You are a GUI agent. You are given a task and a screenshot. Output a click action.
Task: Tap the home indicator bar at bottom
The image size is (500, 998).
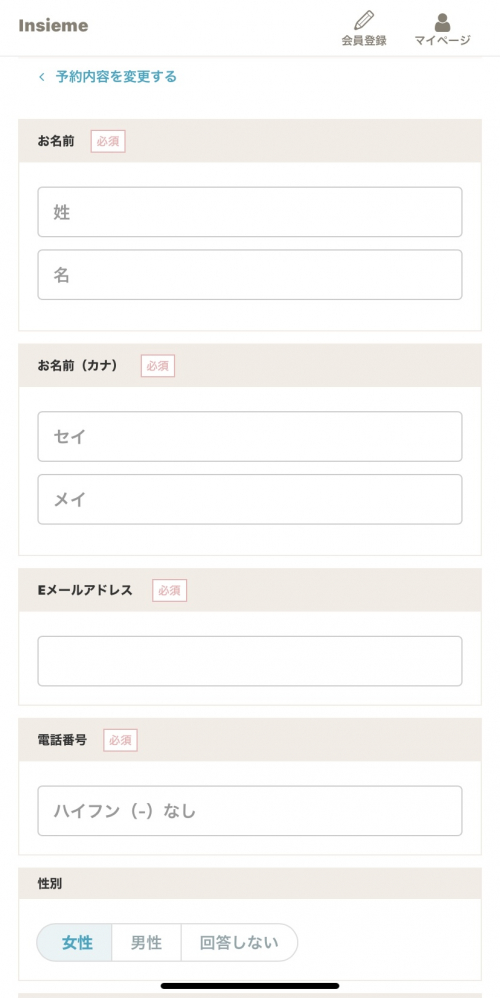coord(250,986)
